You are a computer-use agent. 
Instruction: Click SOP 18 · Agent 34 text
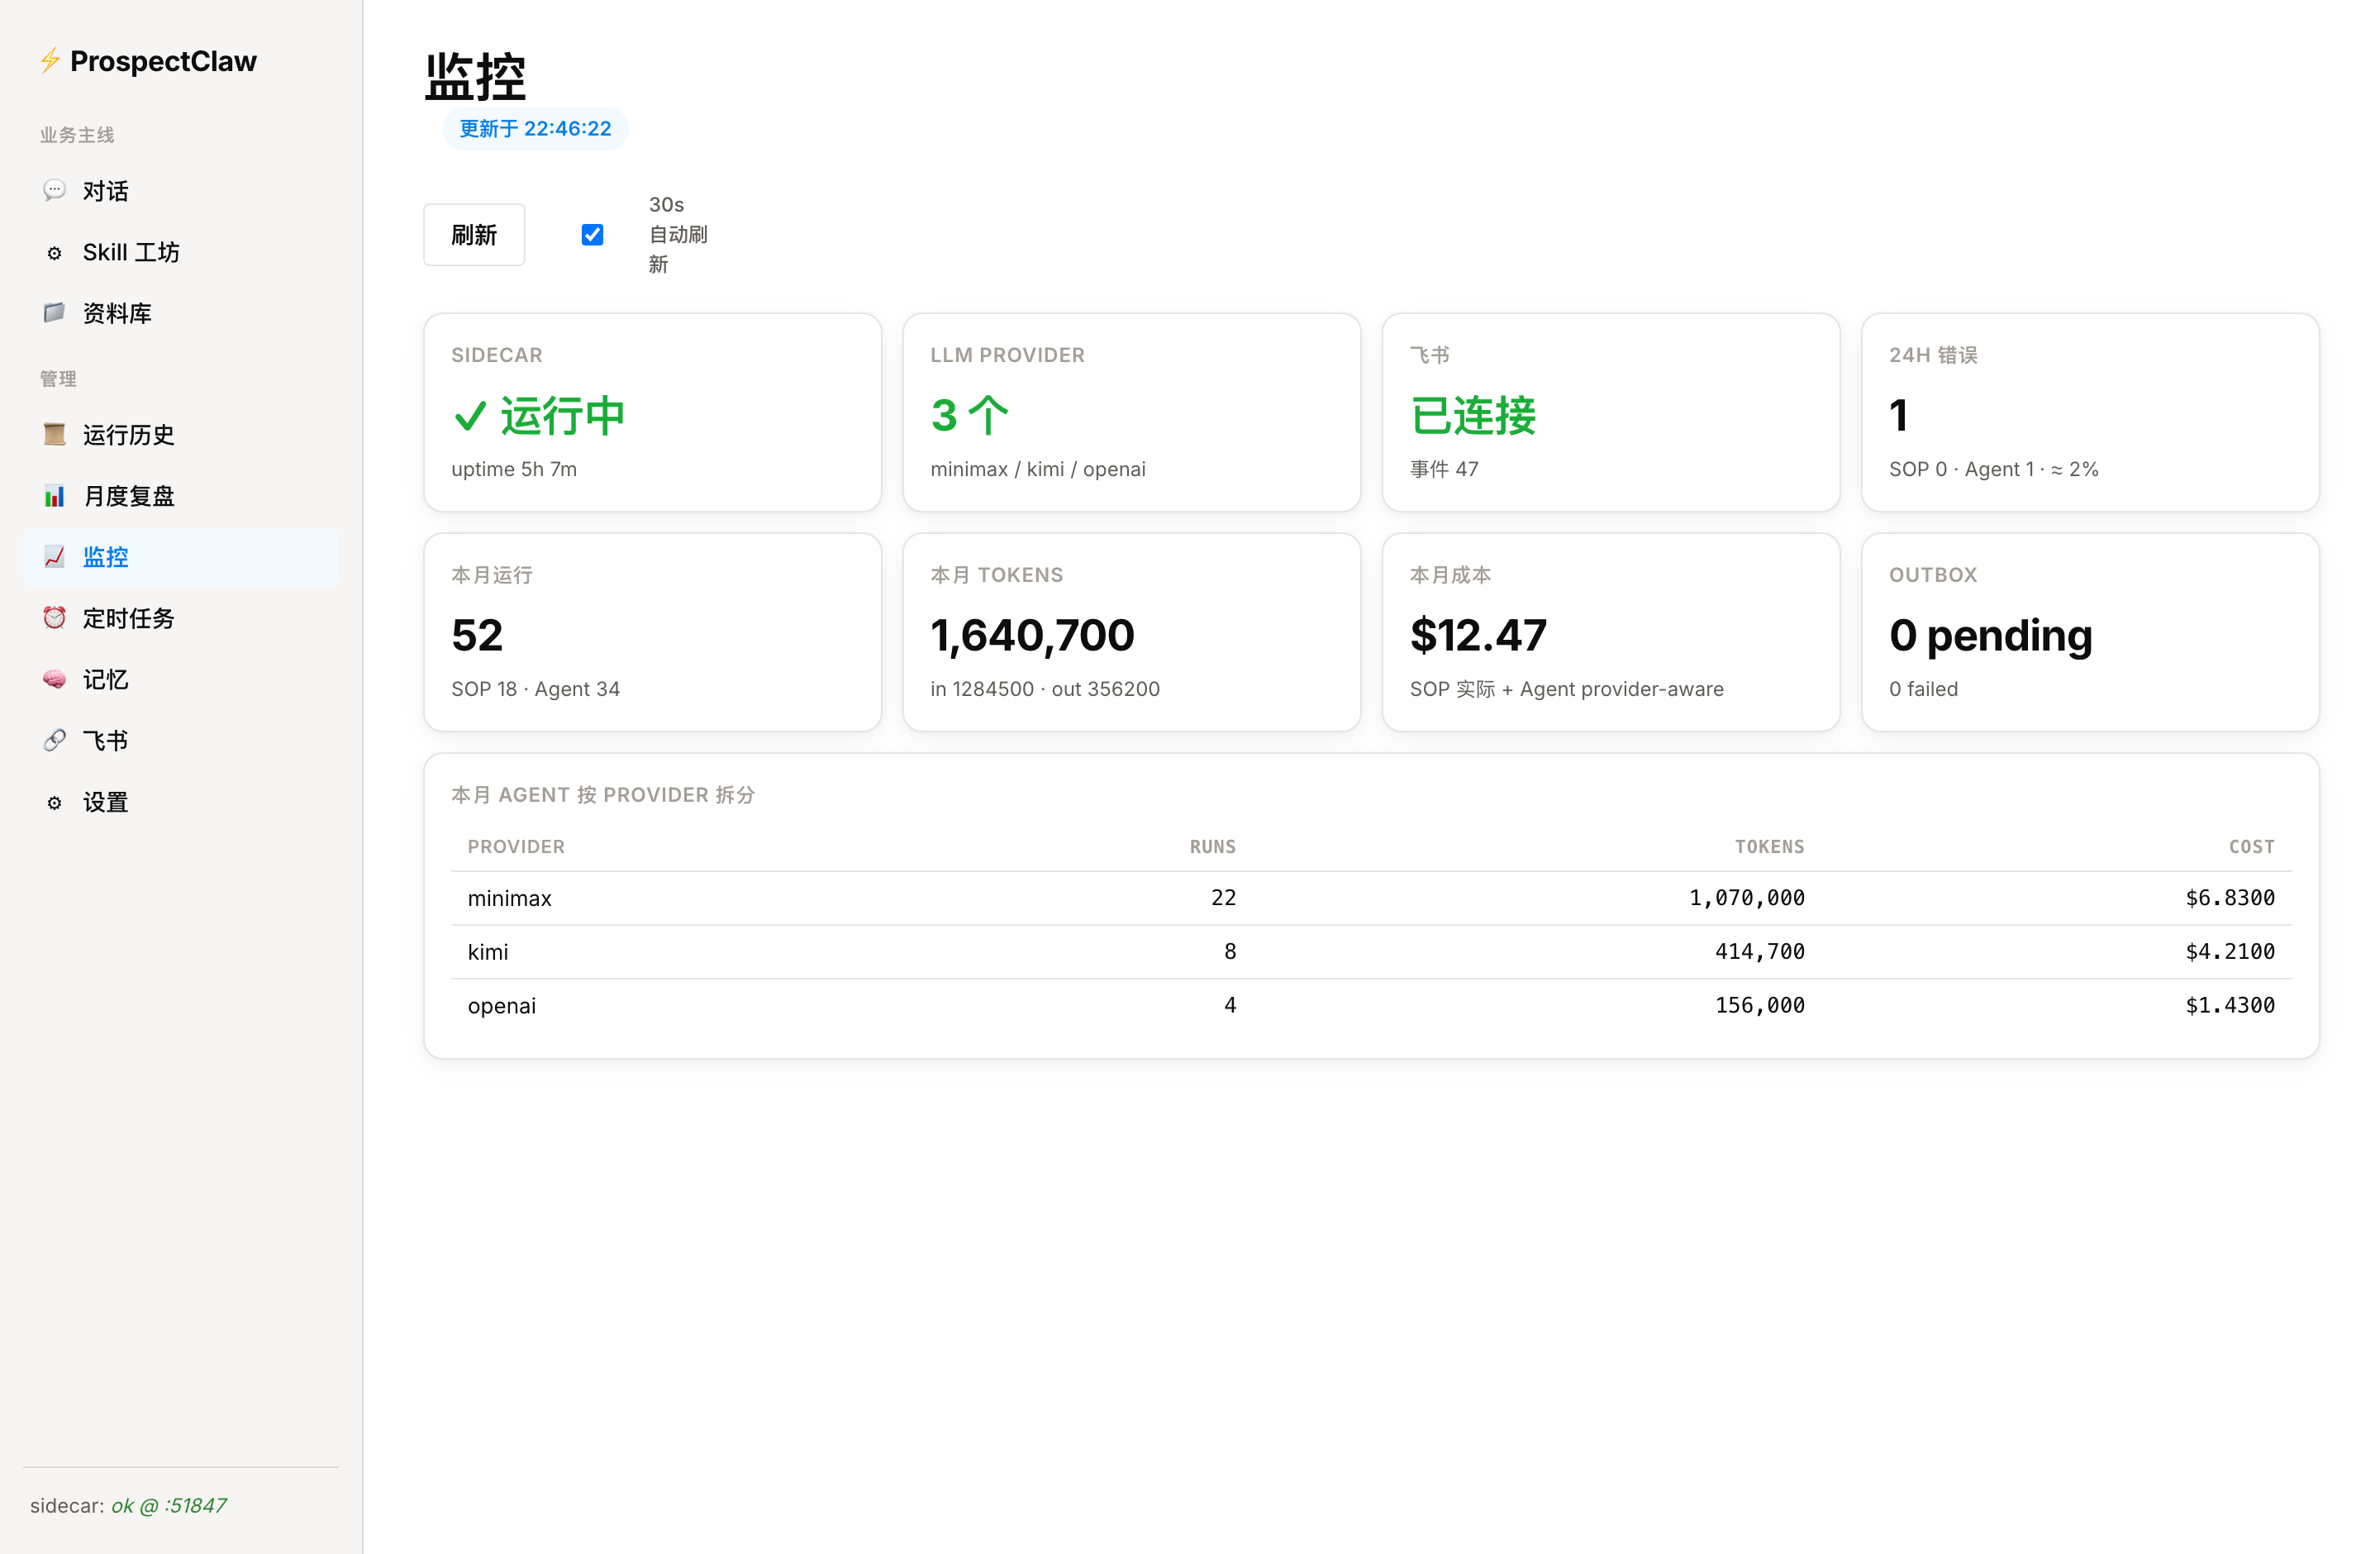[x=535, y=689]
